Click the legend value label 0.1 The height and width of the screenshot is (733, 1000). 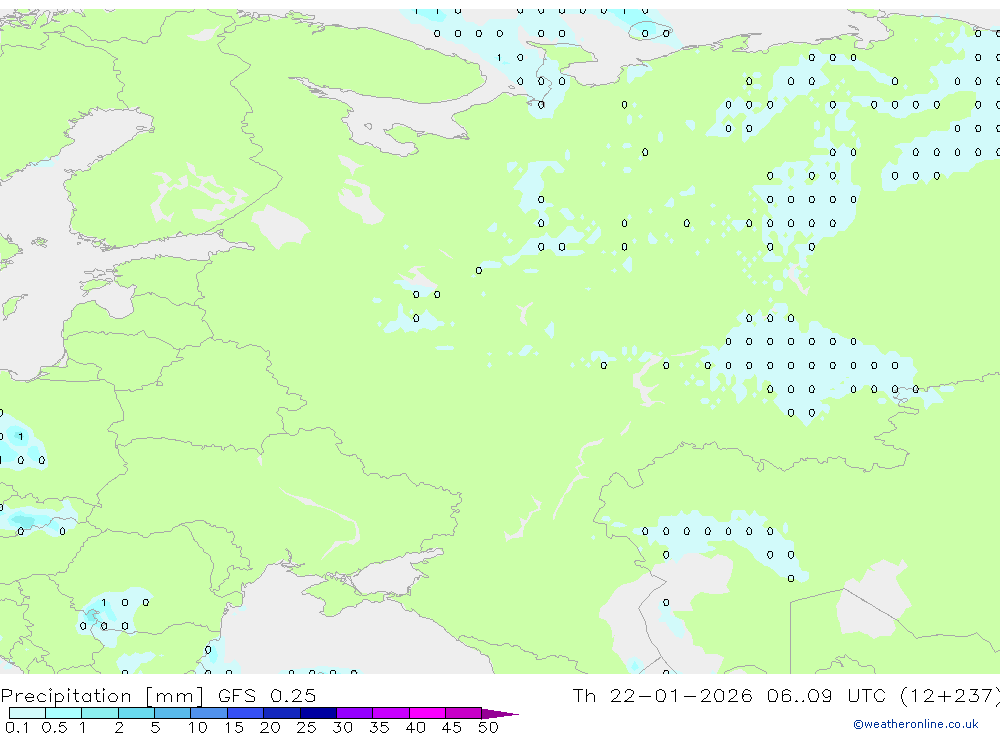(x=17, y=727)
